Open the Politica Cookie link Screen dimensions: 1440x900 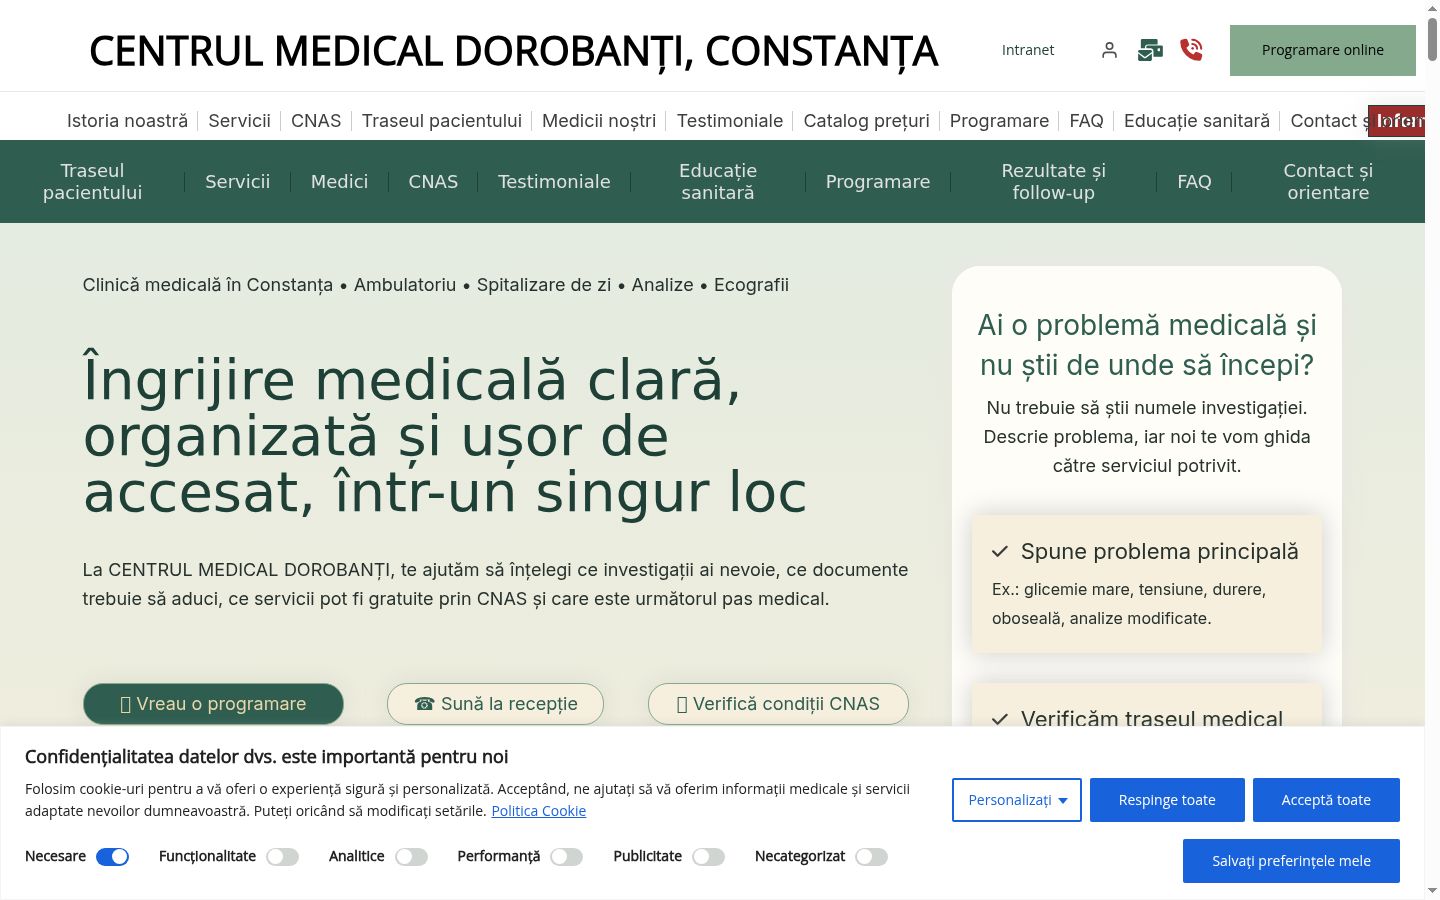[x=539, y=811]
